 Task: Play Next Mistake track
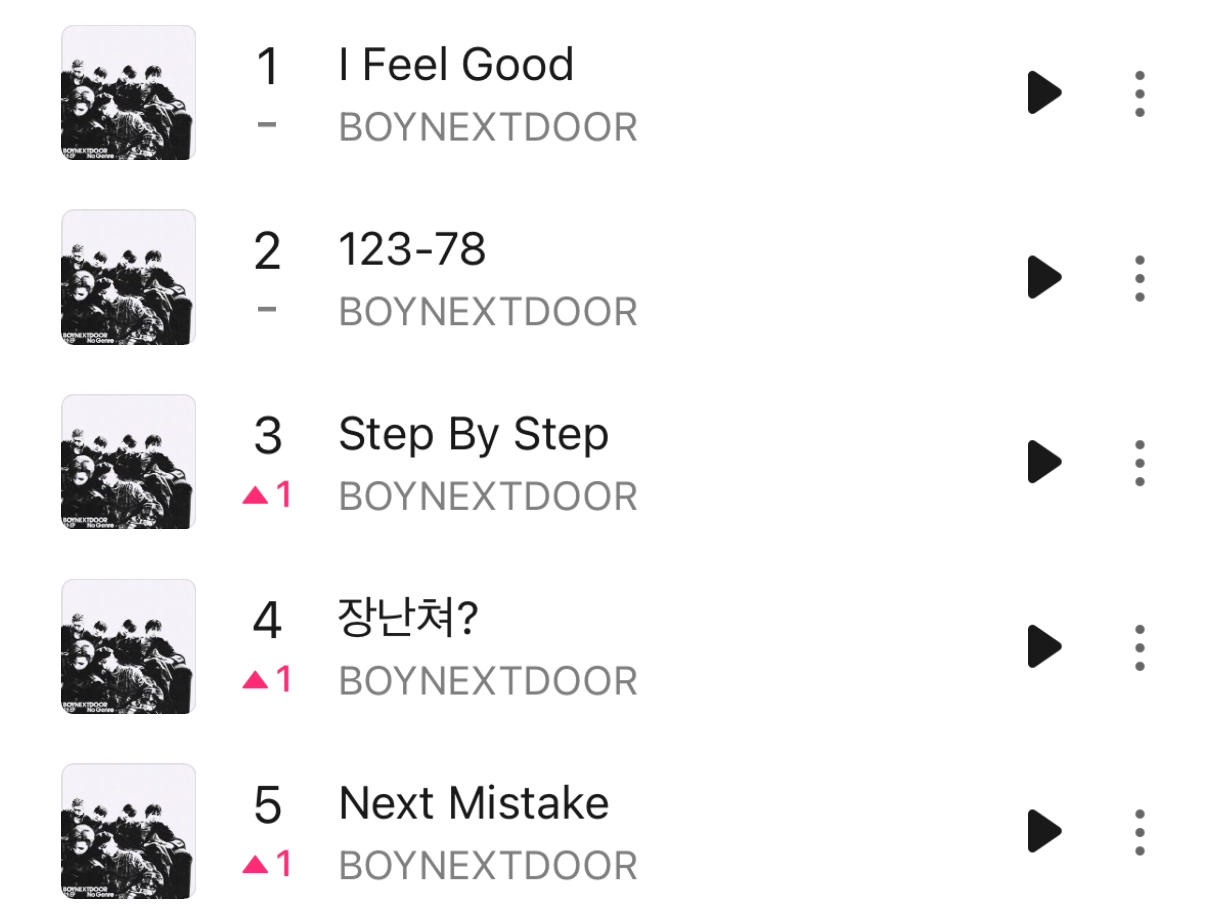1044,831
